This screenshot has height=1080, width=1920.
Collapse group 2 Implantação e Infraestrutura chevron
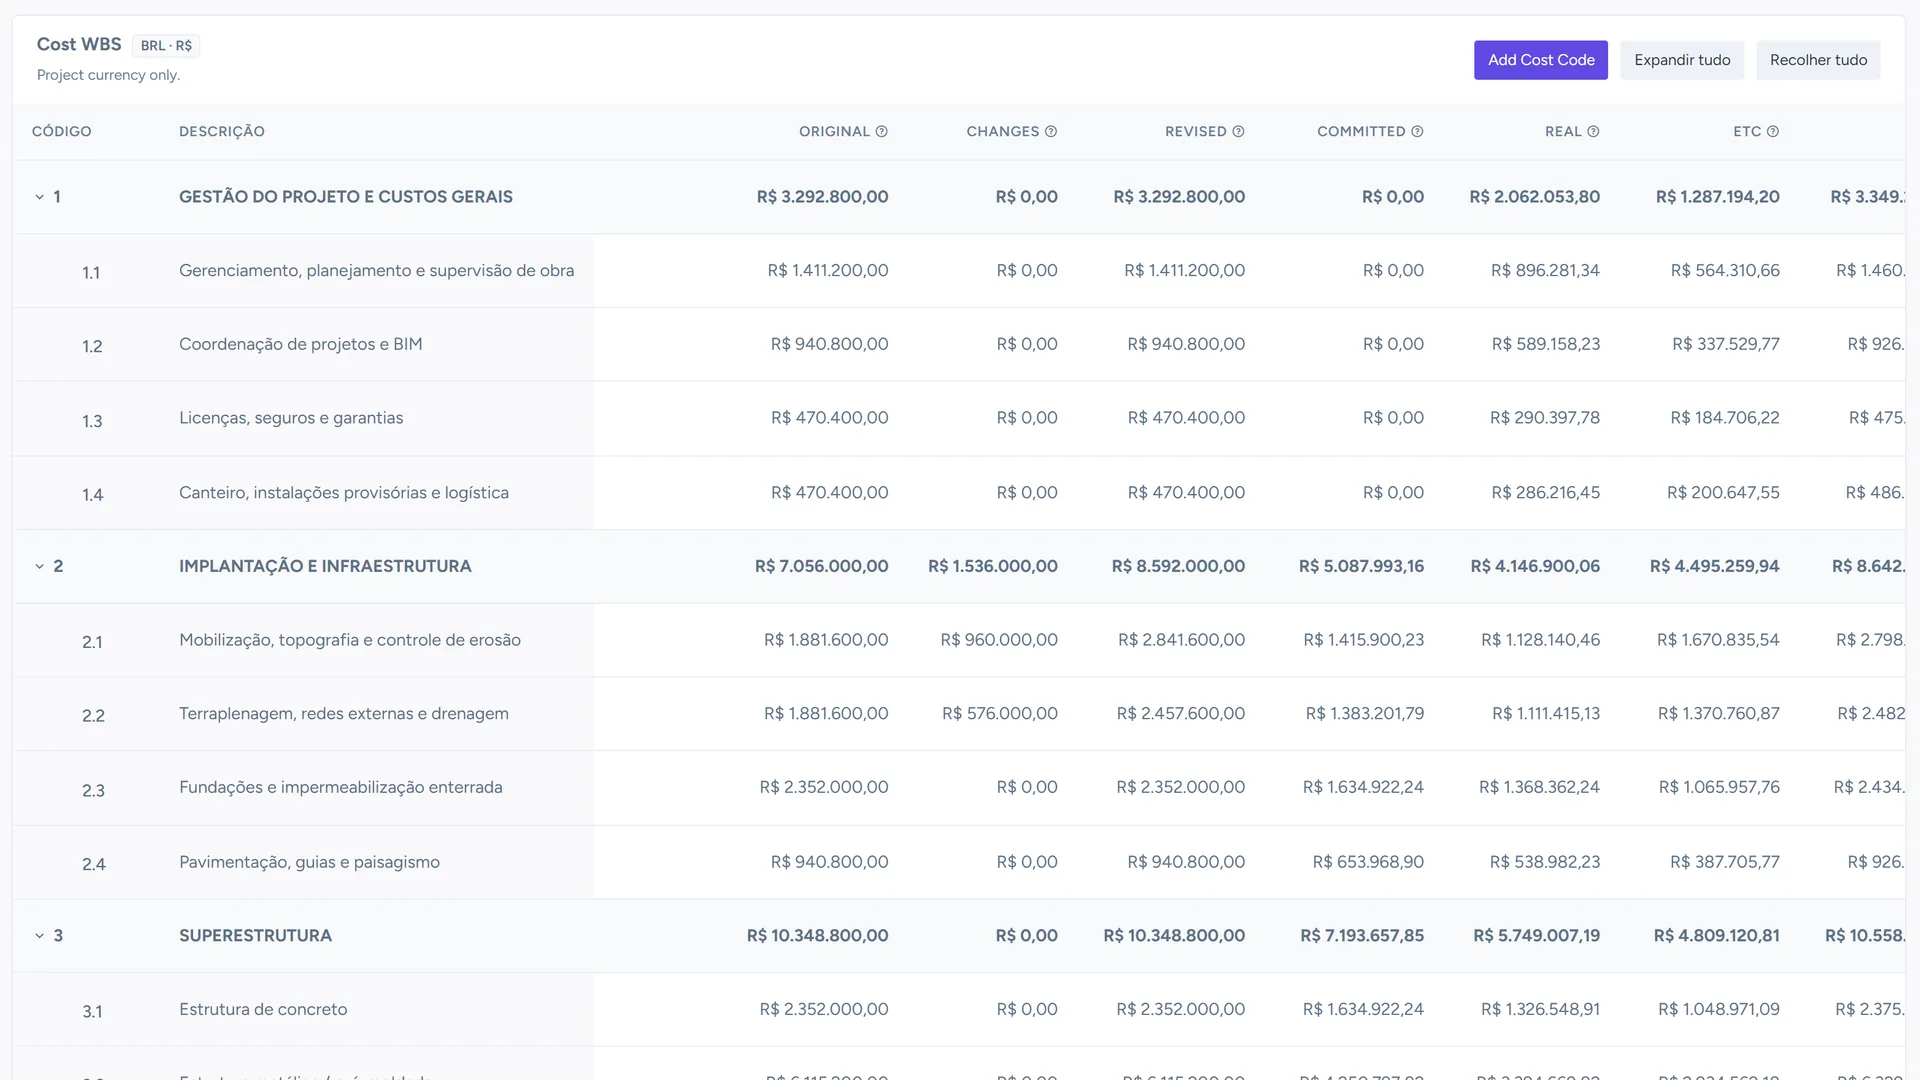pyautogui.click(x=40, y=566)
